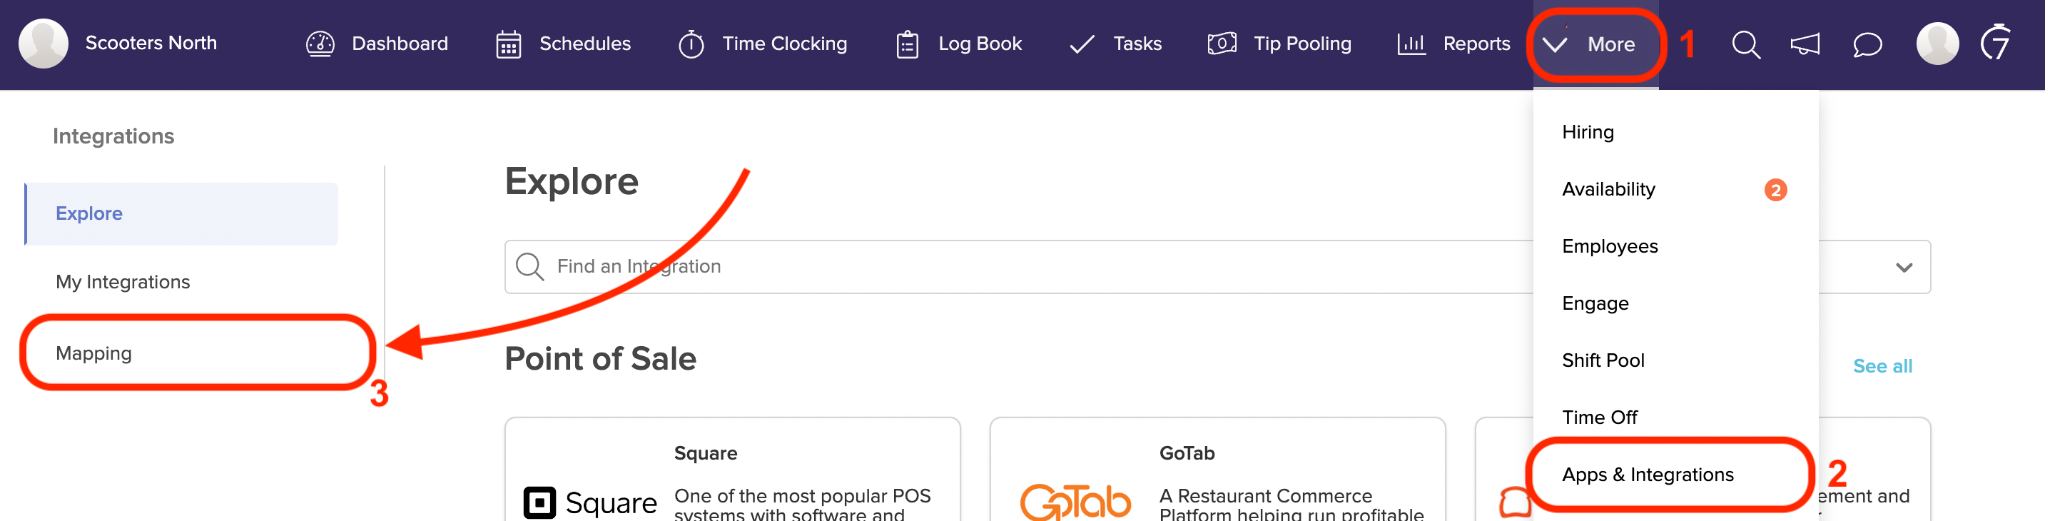This screenshot has width=2048, height=521.
Task: Click the user profile avatar
Action: coord(1937,44)
